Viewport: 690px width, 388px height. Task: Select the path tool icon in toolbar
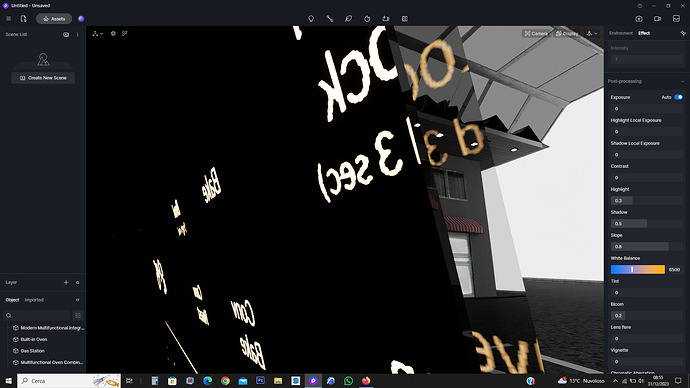(330, 19)
